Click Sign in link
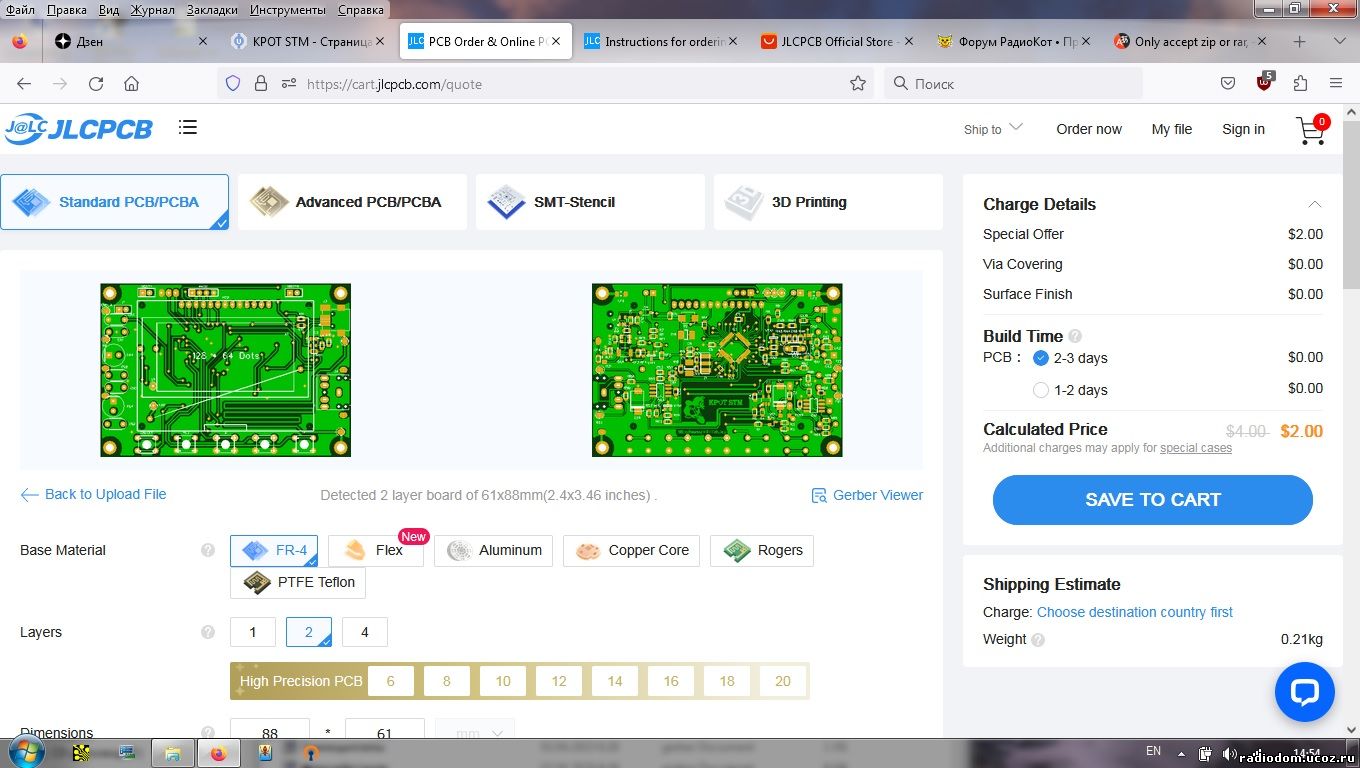Screen dimensions: 1360x768 [1243, 129]
